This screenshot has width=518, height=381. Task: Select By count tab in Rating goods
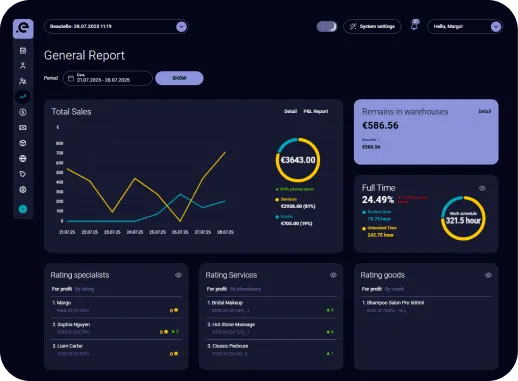pos(394,289)
